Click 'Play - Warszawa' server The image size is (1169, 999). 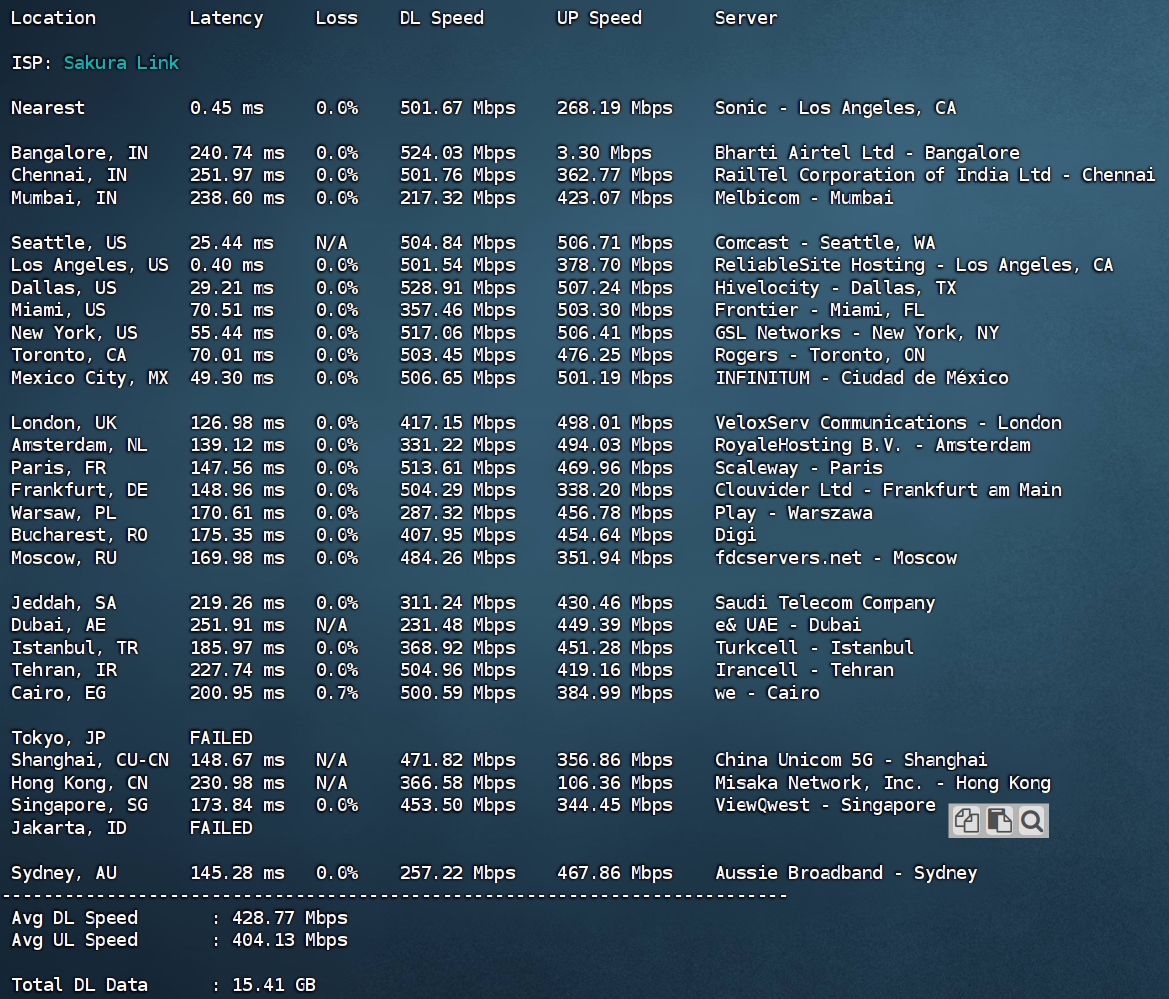click(x=793, y=513)
